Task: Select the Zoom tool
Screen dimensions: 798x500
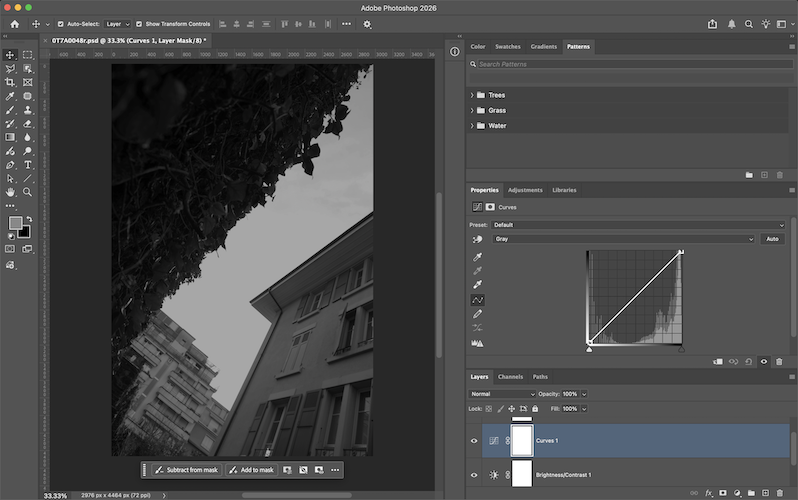Action: pos(27,192)
